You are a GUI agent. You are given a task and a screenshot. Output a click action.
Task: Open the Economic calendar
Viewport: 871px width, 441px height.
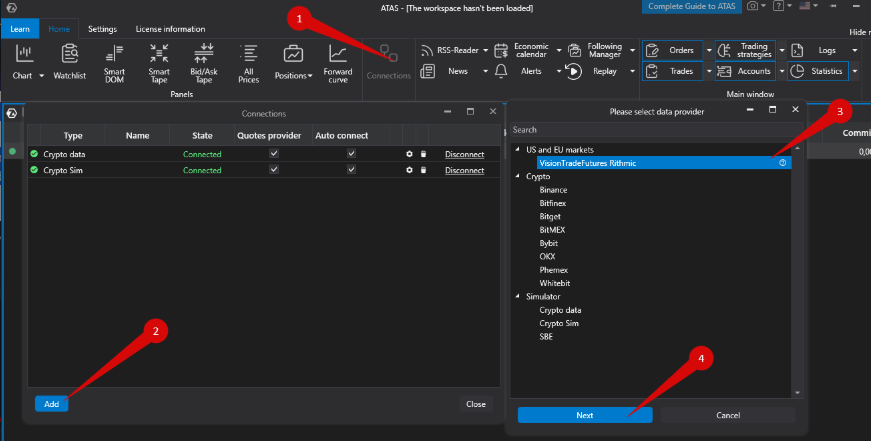coord(523,51)
